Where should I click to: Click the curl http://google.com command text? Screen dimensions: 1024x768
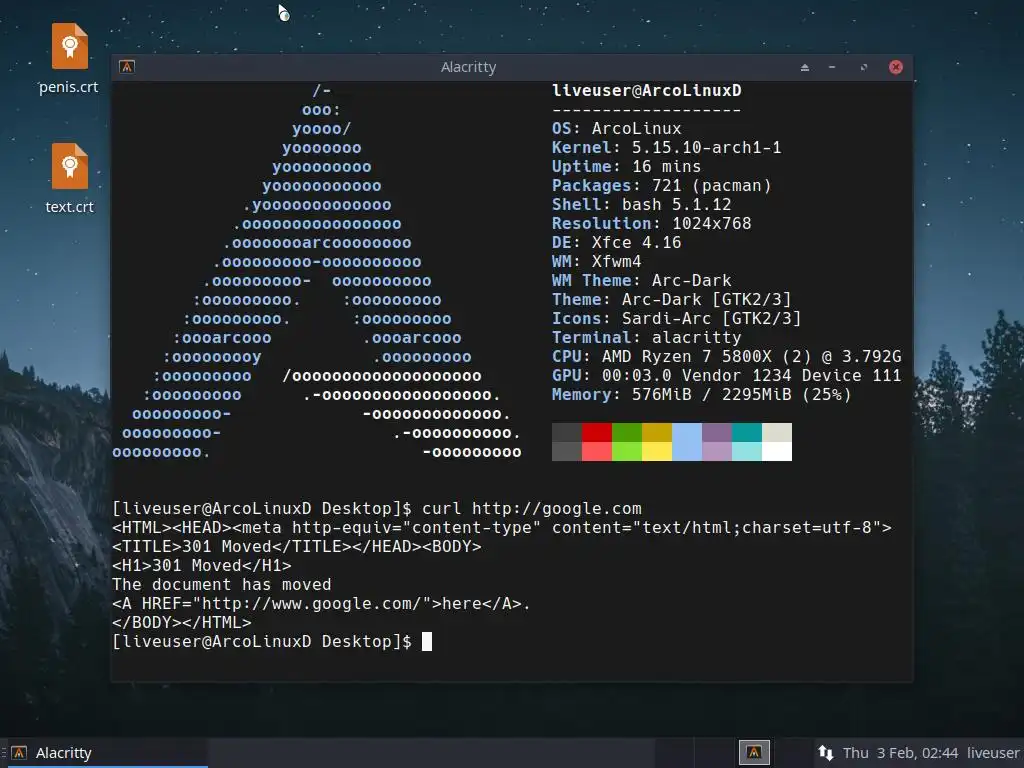click(x=532, y=508)
